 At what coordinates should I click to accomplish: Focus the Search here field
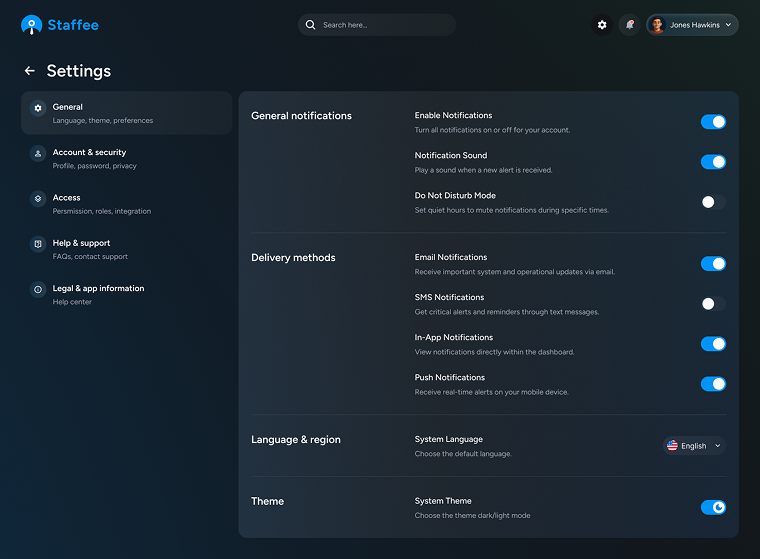[x=377, y=25]
